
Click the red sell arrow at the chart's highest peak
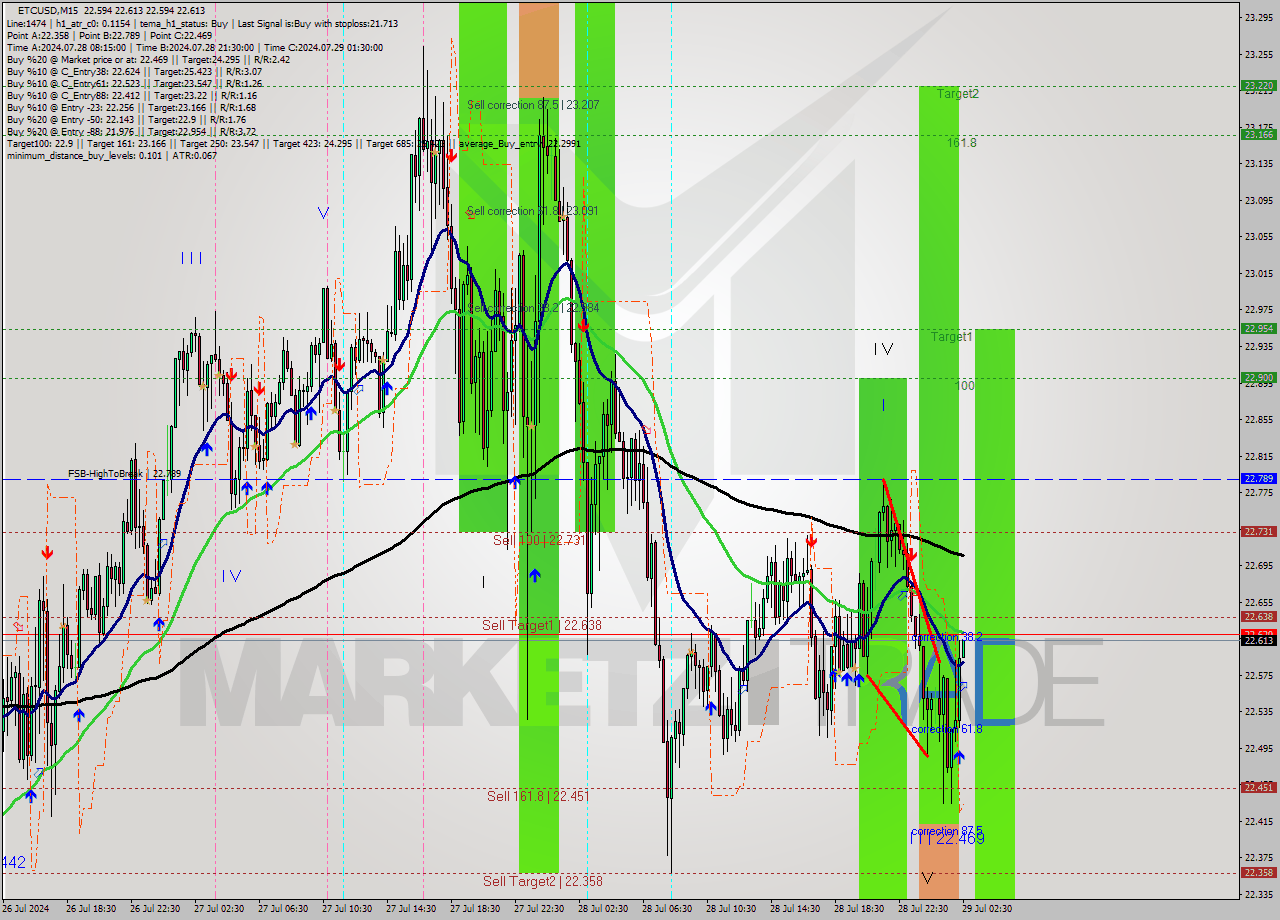tap(452, 153)
